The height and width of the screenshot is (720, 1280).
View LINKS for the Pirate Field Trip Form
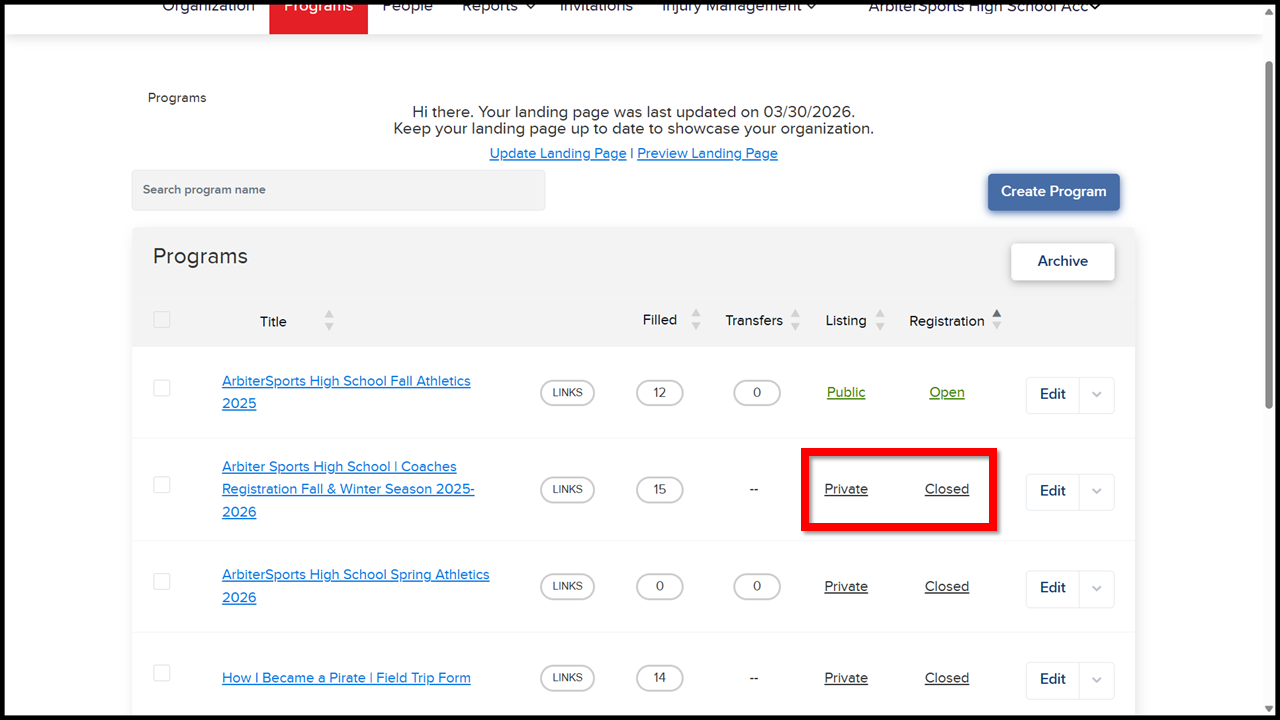click(567, 678)
